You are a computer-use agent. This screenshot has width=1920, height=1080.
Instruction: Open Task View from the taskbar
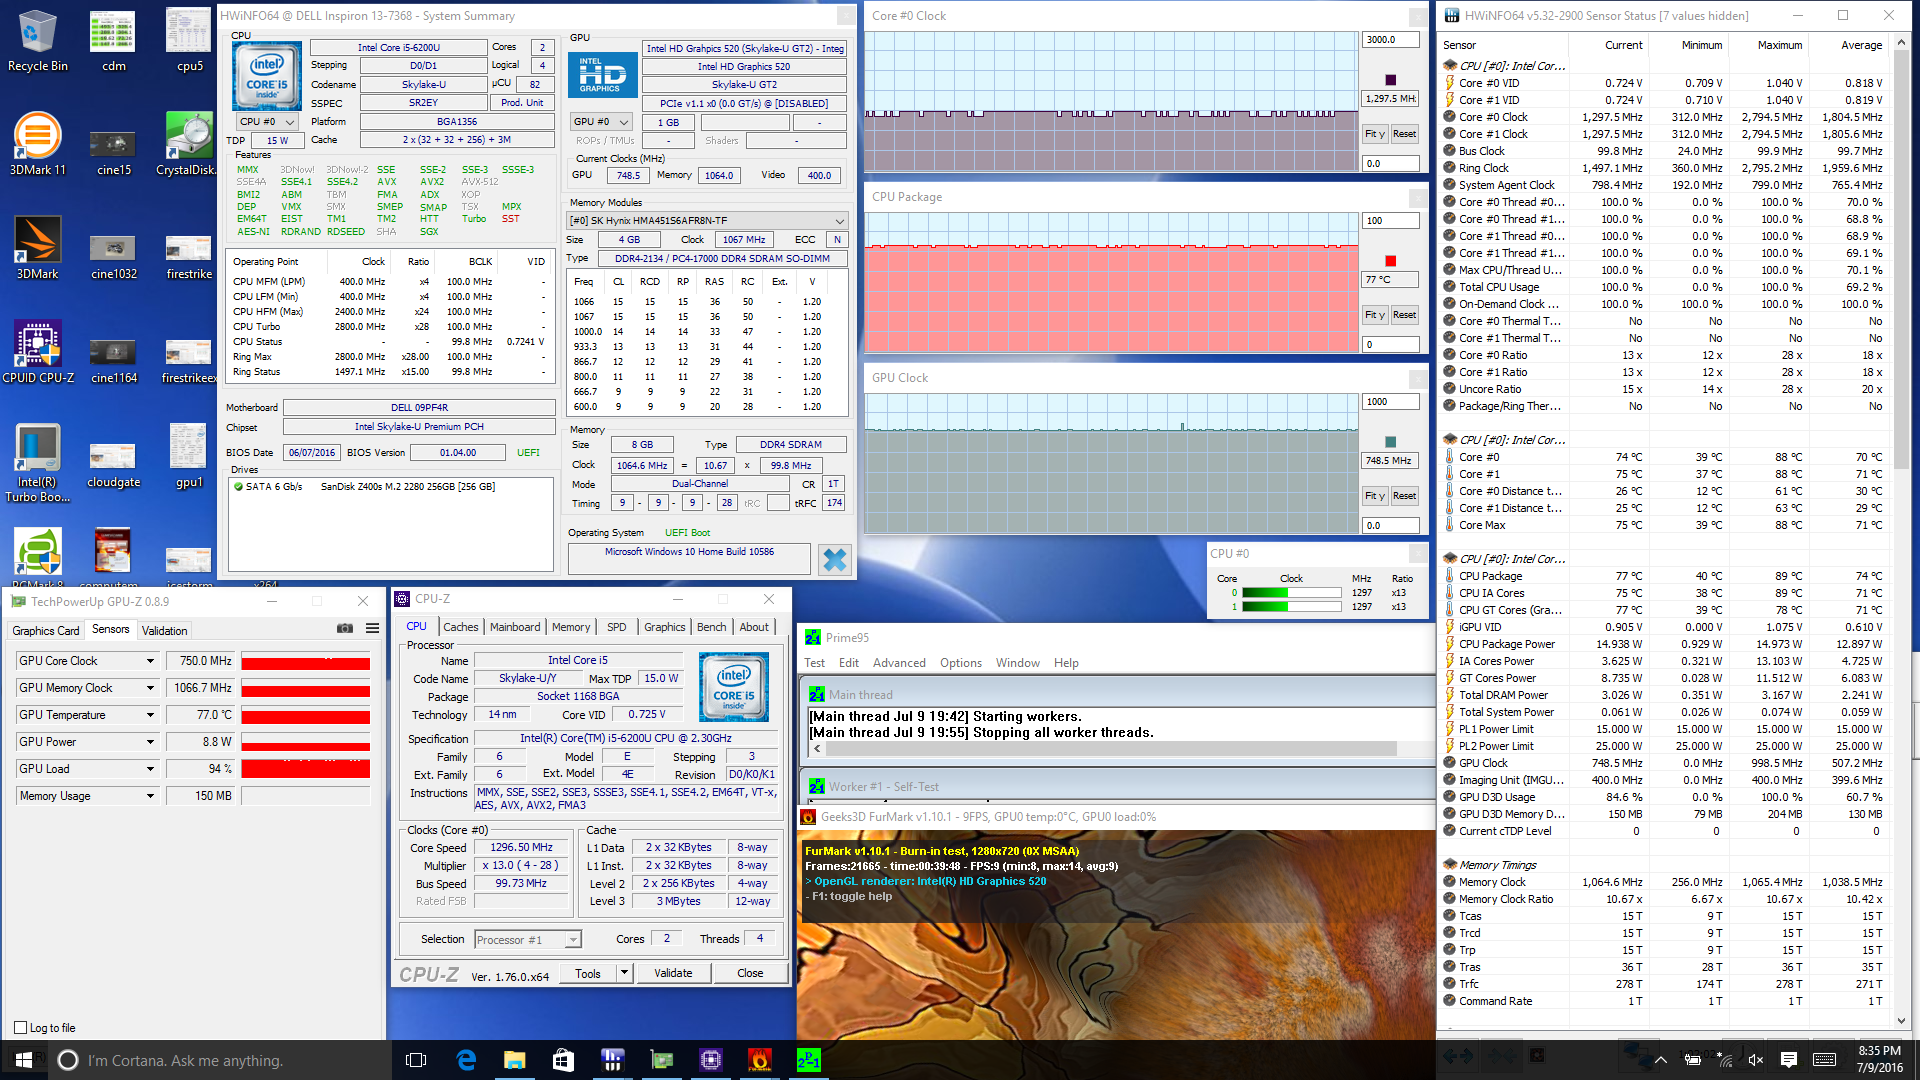click(417, 1060)
